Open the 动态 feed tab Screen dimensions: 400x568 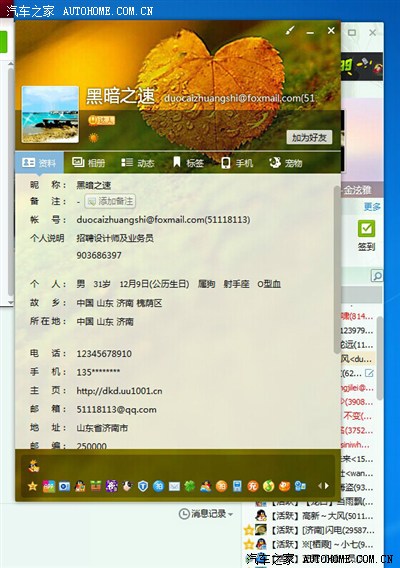coord(138,163)
